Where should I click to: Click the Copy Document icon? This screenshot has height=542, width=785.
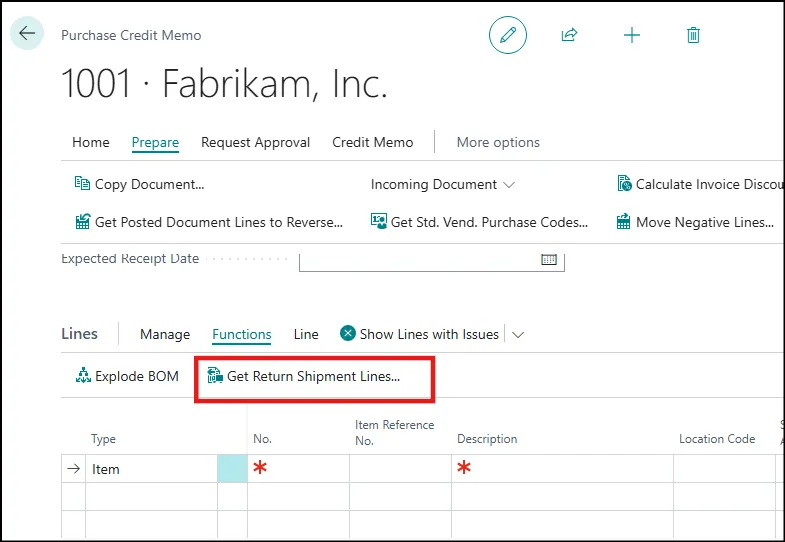click(82, 184)
